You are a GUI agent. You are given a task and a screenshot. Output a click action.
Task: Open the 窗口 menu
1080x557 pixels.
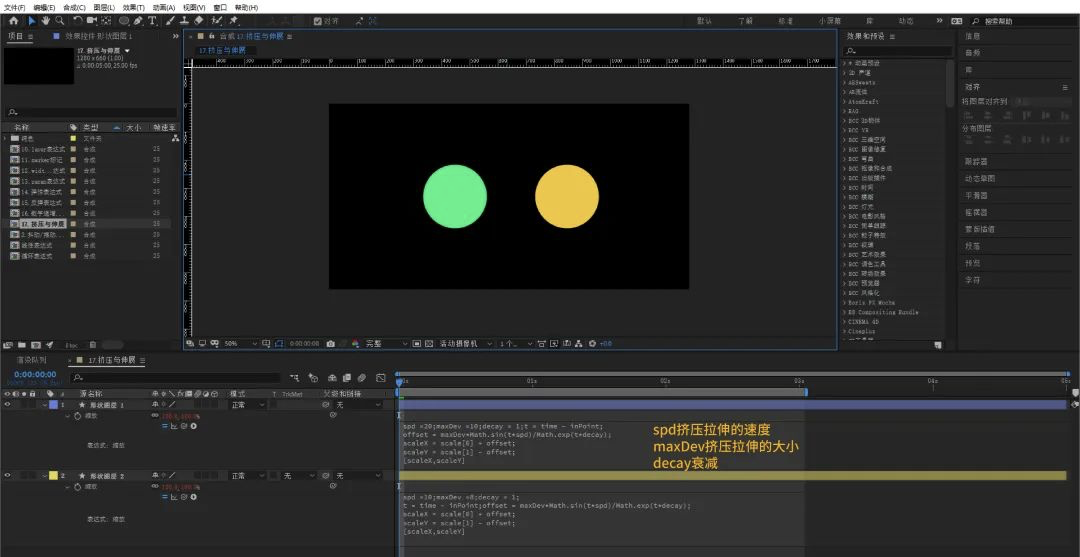click(x=220, y=7)
